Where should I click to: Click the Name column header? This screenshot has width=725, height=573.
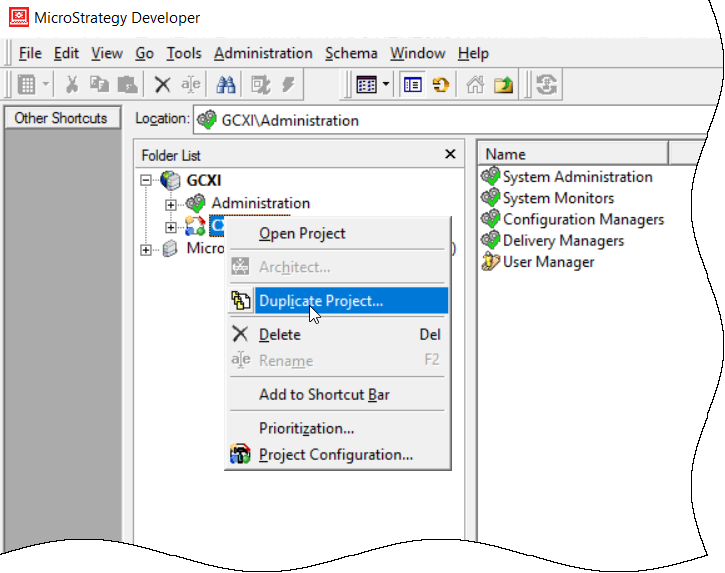click(x=572, y=154)
